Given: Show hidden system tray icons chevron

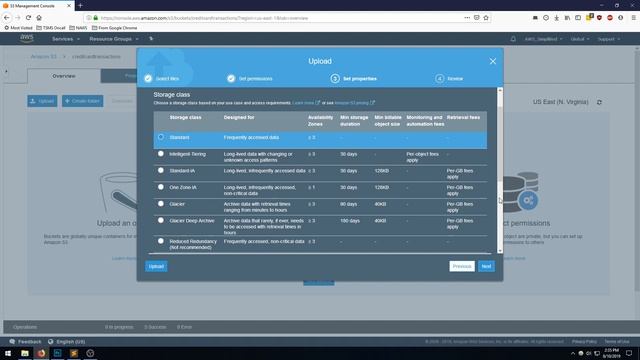Looking at the screenshot, I should click(573, 353).
